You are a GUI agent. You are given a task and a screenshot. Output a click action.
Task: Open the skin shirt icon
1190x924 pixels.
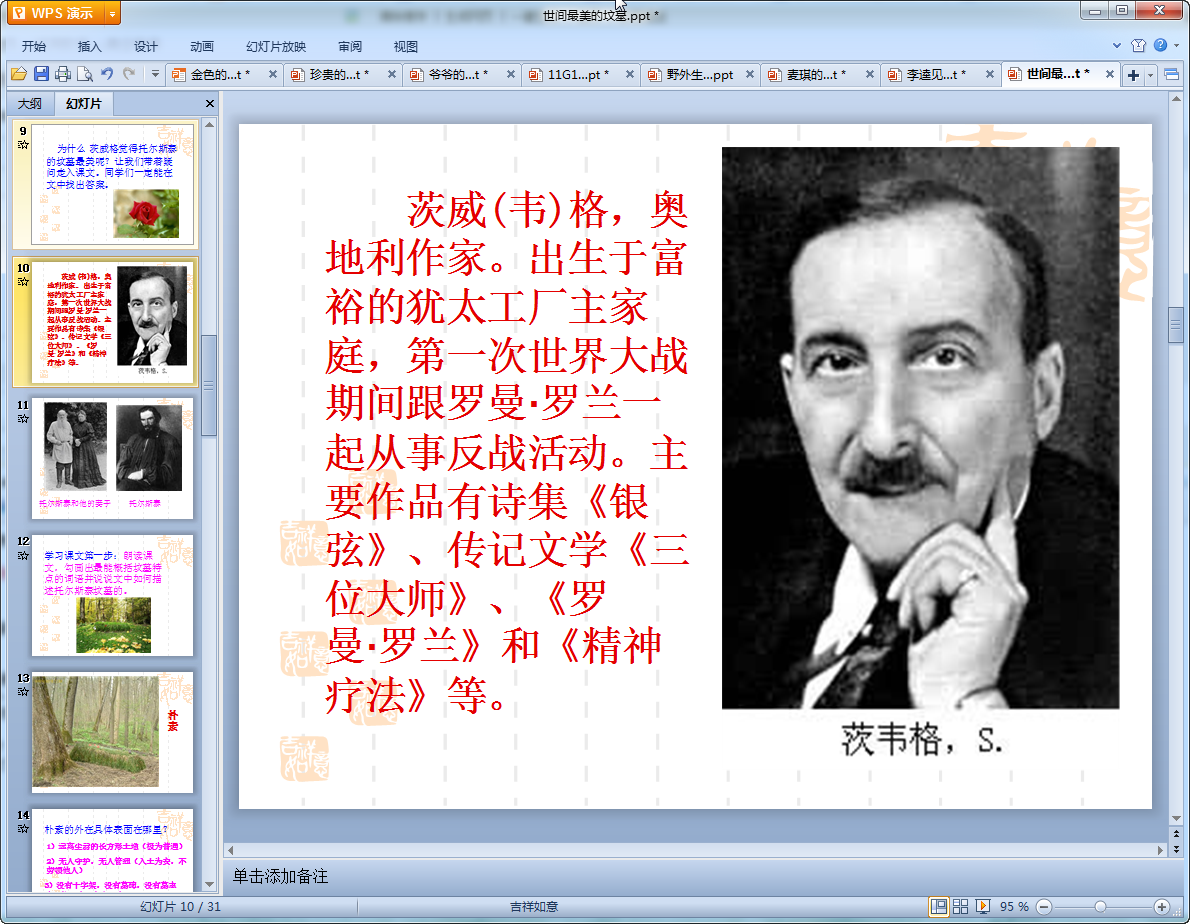1138,46
